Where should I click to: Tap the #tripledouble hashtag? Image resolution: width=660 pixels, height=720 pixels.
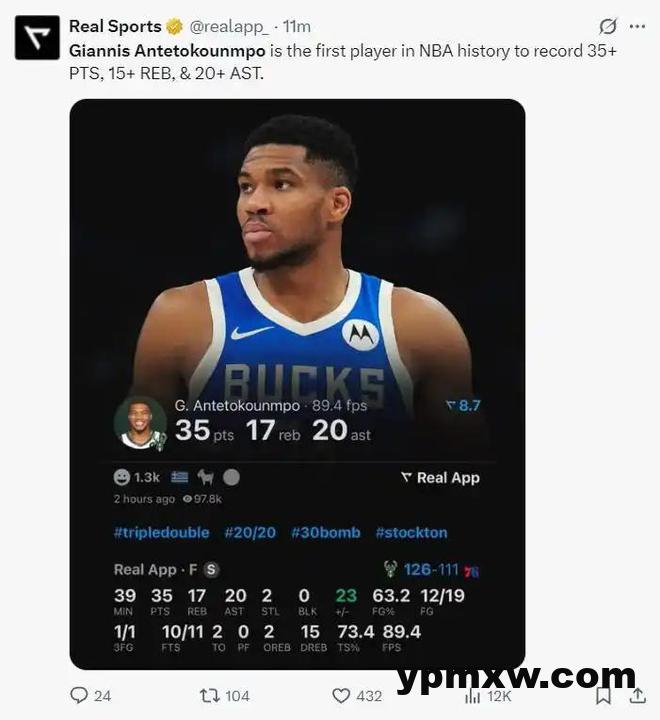point(161,533)
